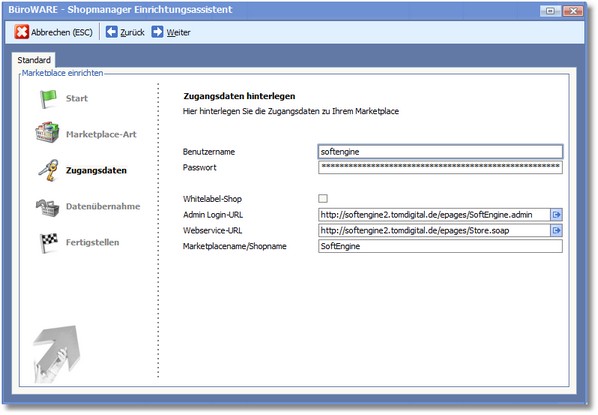Click the 'Whitelabel-Shop' label text
598x415 pixels.
(212, 199)
